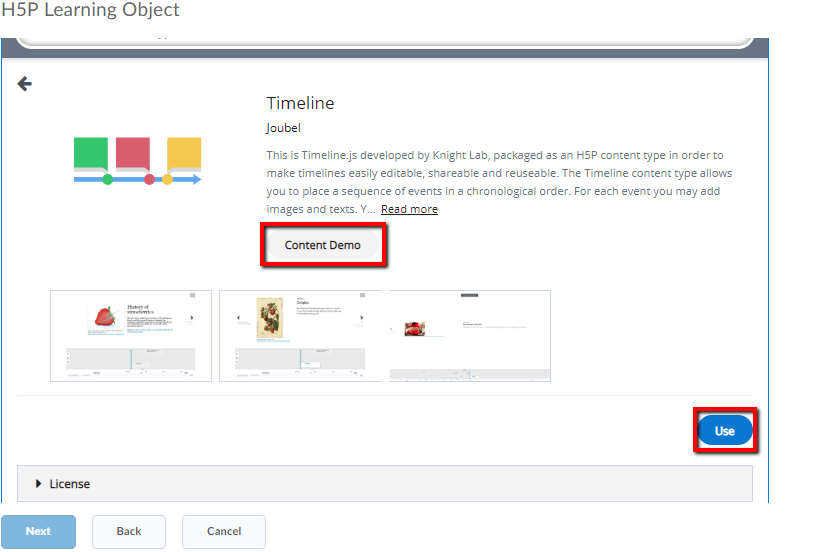Follow the Read more link
The width and height of the screenshot is (820, 552).
tap(409, 209)
